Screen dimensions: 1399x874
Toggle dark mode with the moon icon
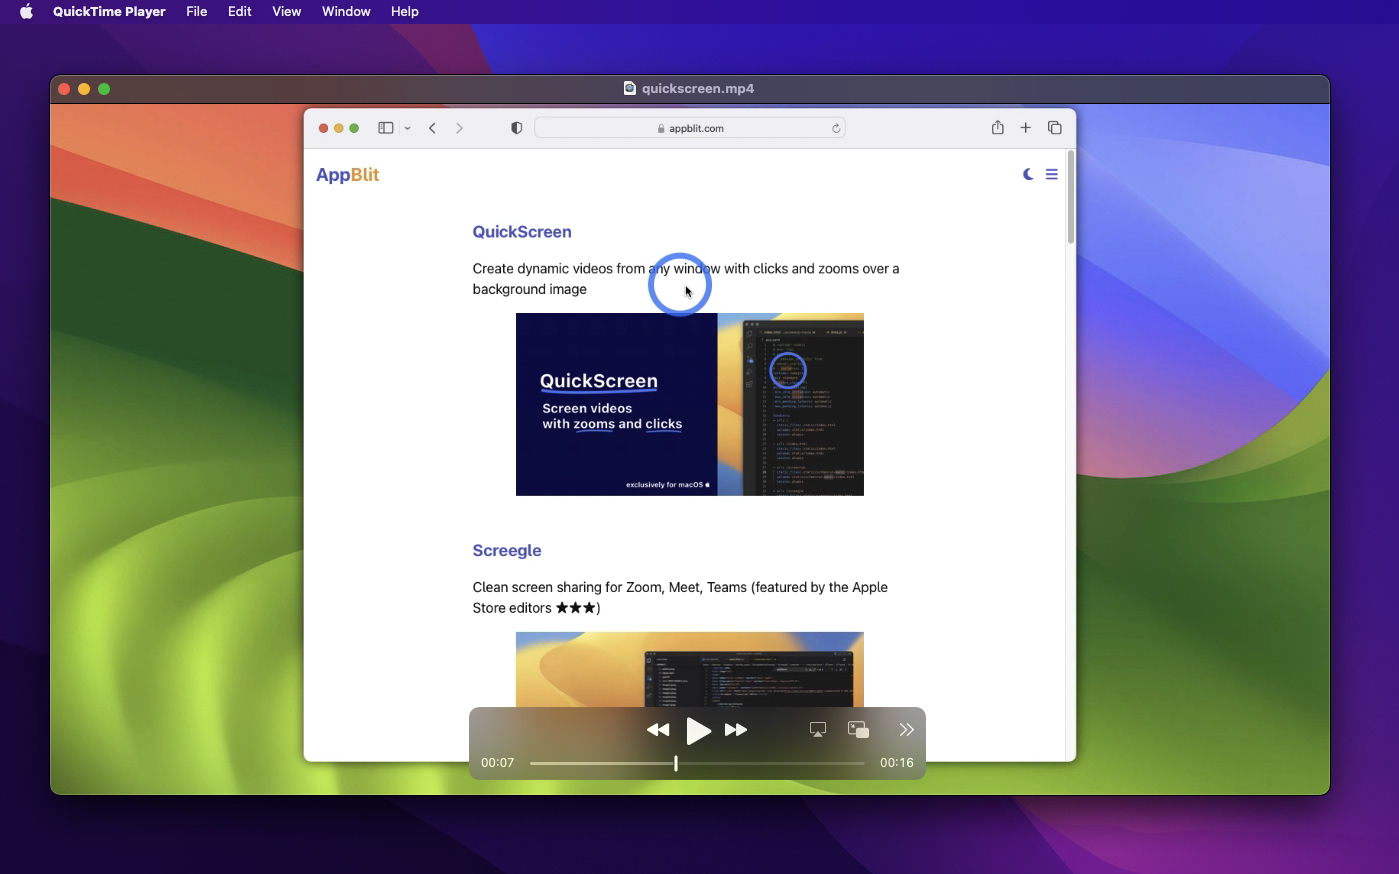click(1028, 174)
